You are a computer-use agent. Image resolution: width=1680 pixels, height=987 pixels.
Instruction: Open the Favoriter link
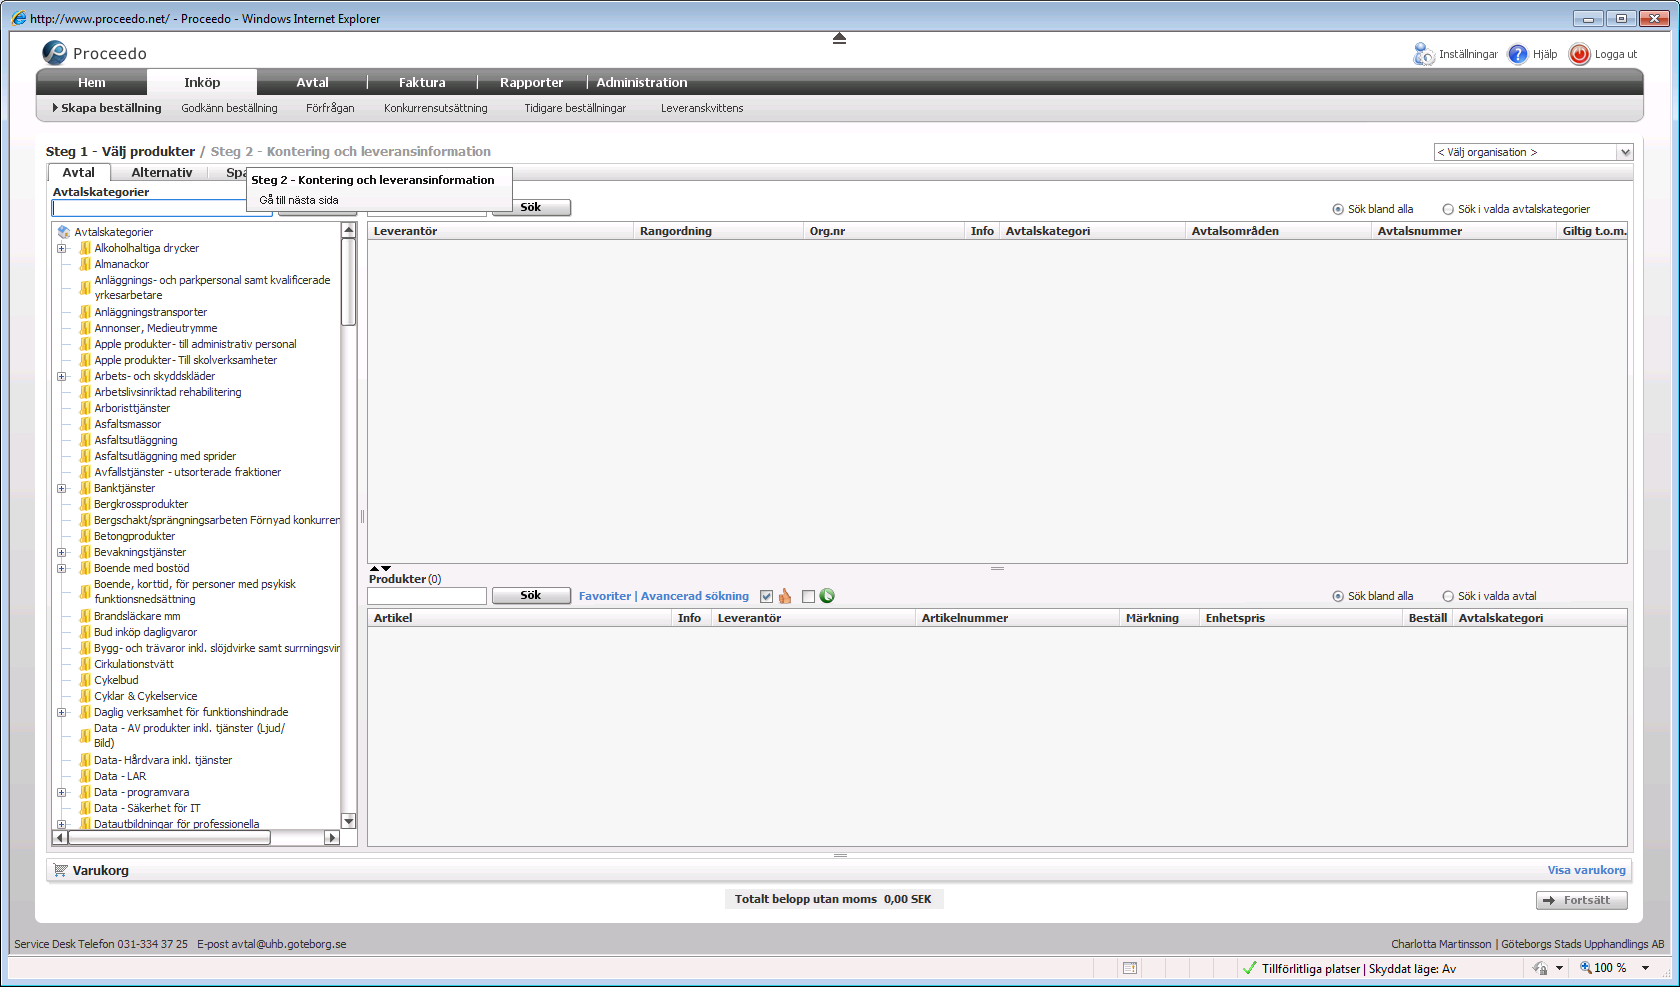[x=605, y=596]
